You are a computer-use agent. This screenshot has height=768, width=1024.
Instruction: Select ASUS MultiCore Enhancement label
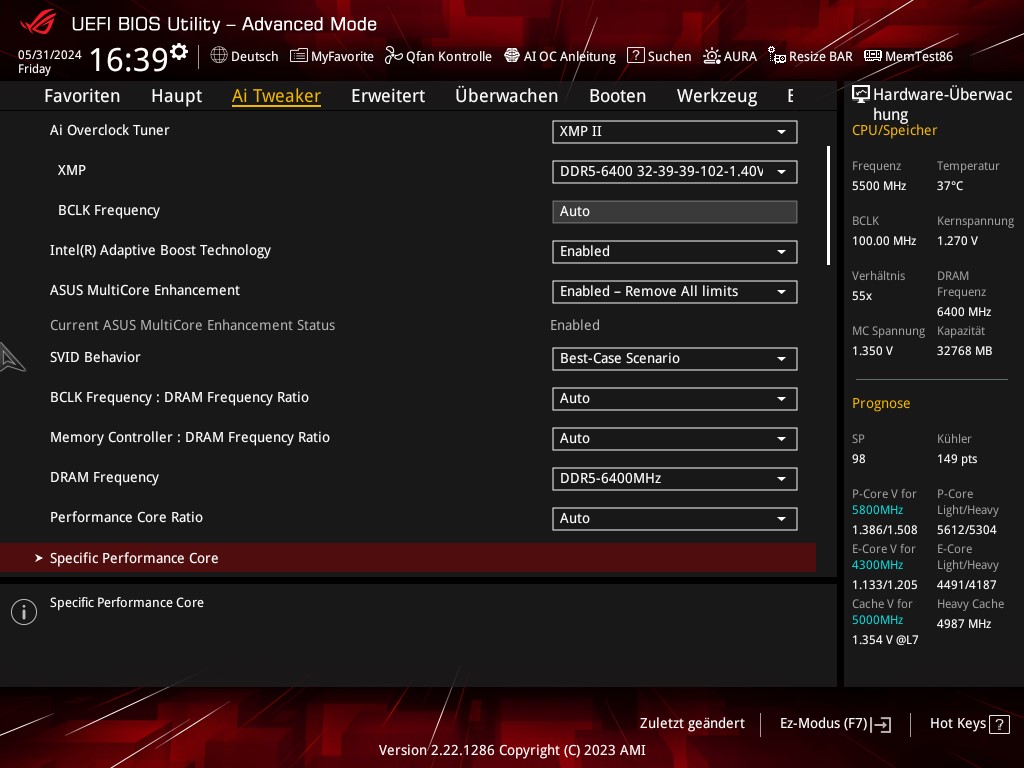tap(145, 291)
